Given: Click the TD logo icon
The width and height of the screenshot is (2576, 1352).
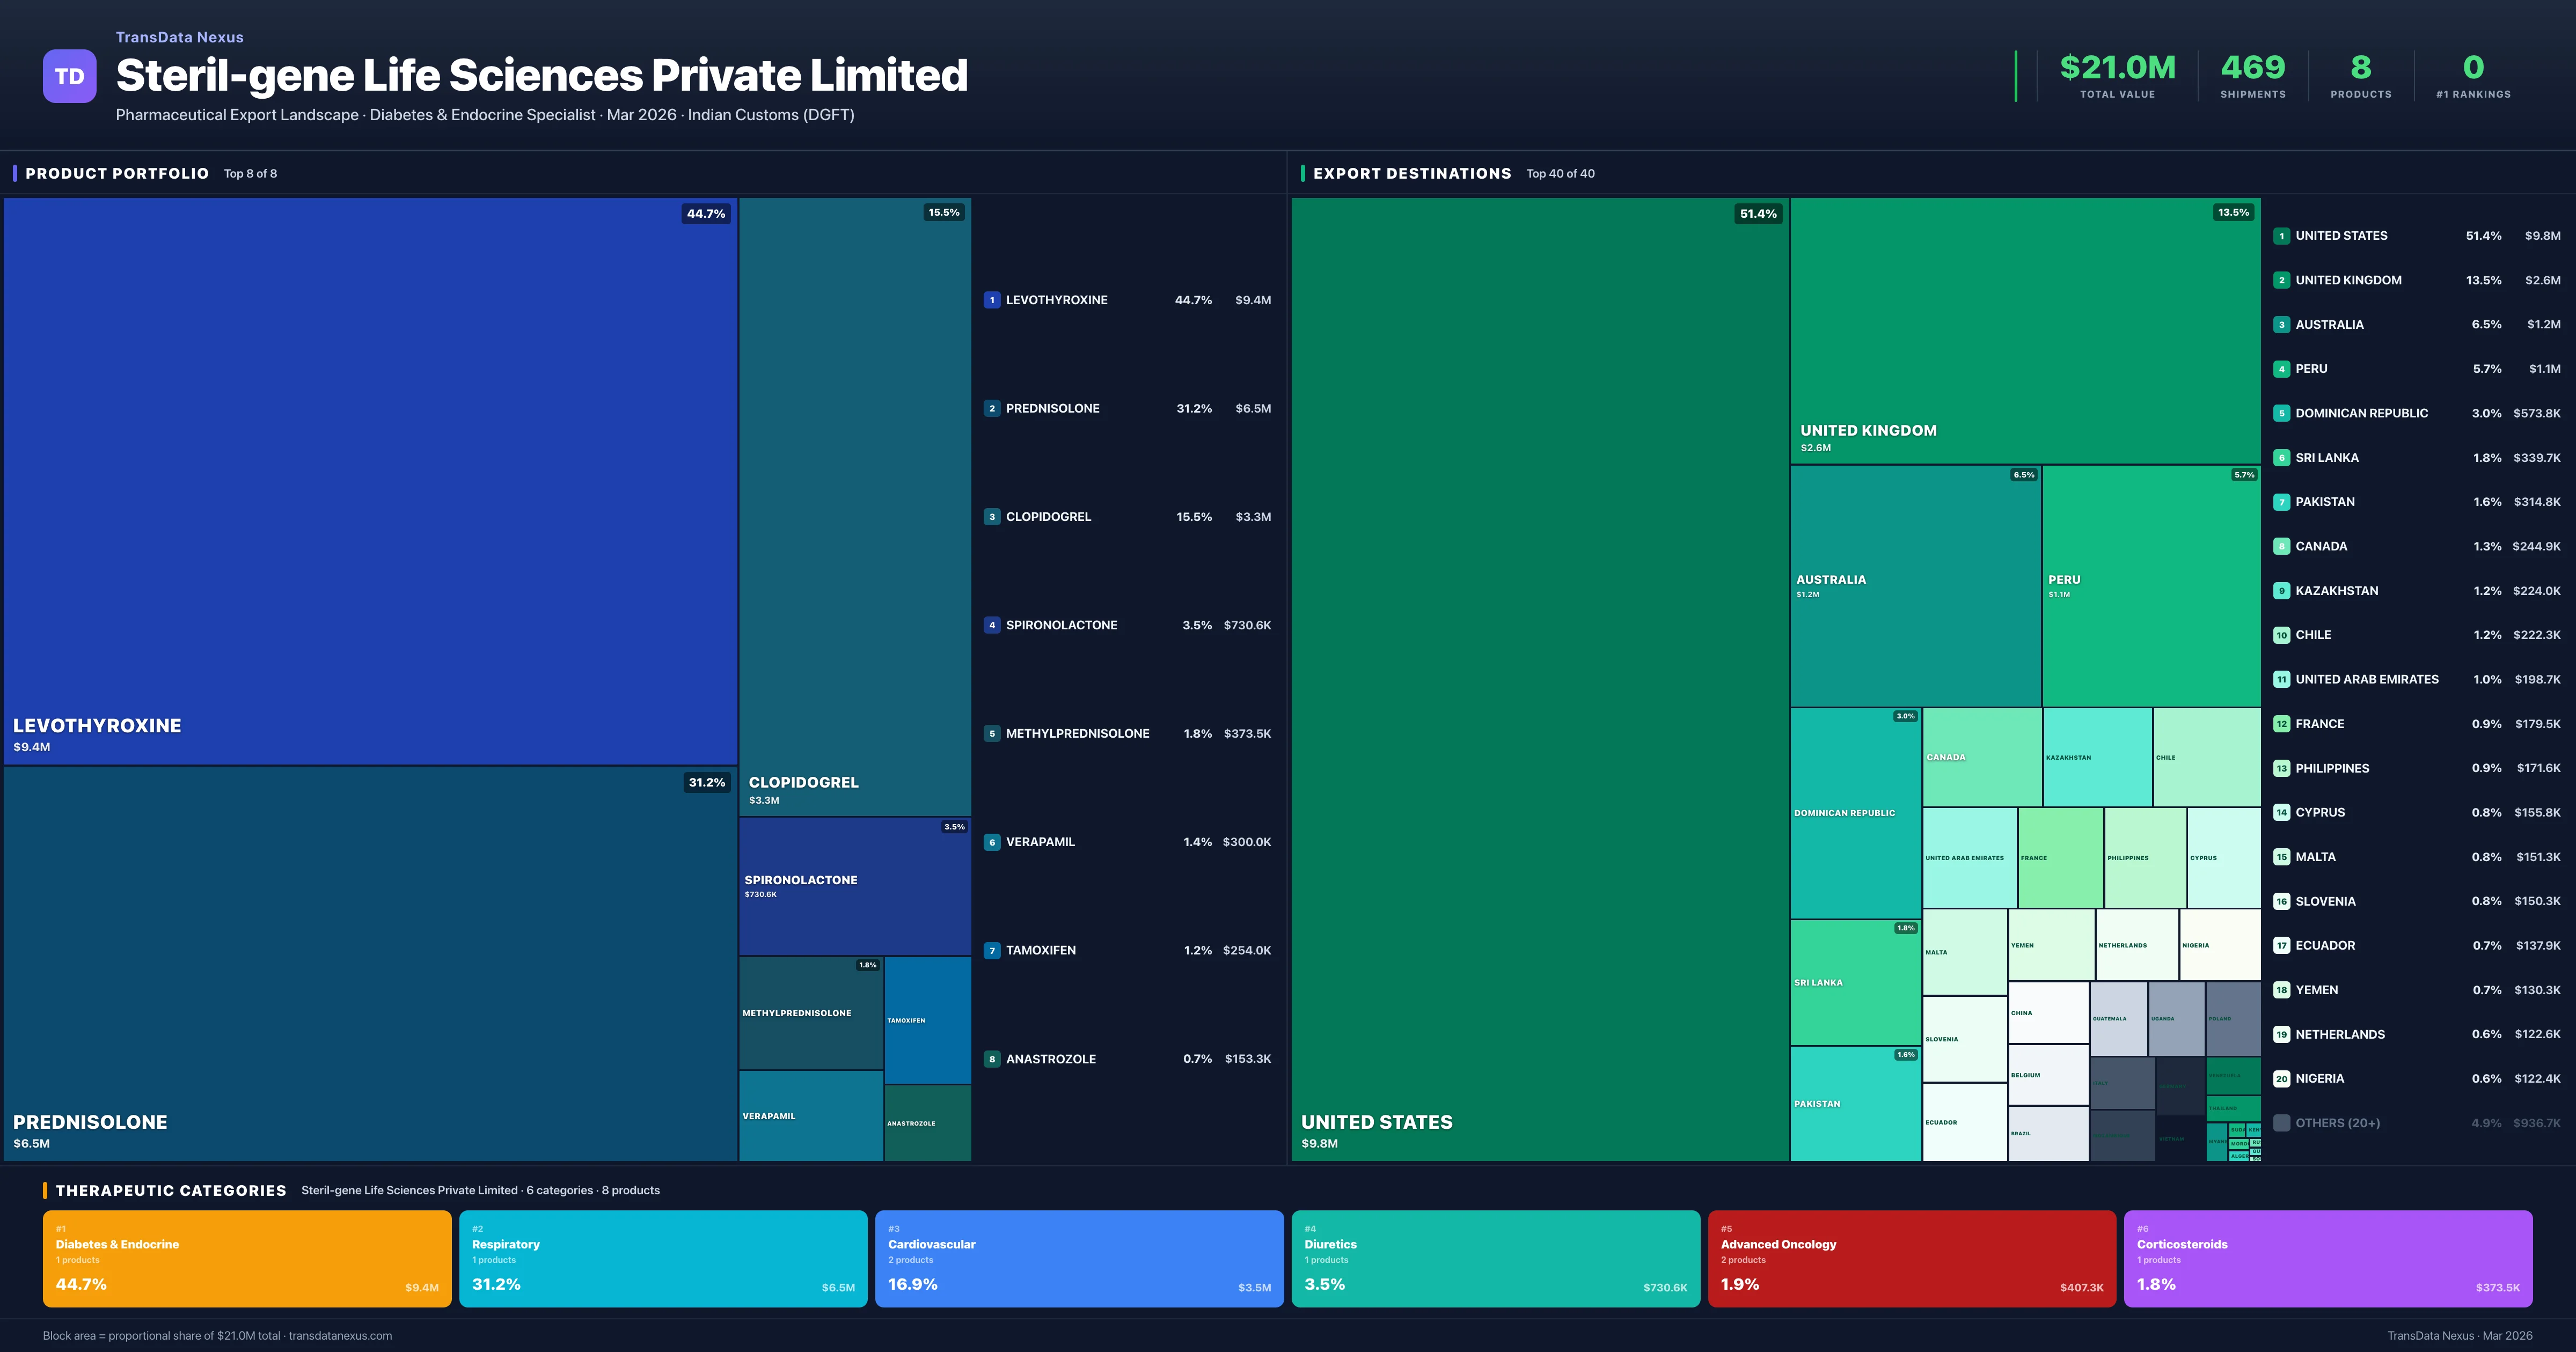Looking at the screenshot, I should pyautogui.click(x=69, y=77).
